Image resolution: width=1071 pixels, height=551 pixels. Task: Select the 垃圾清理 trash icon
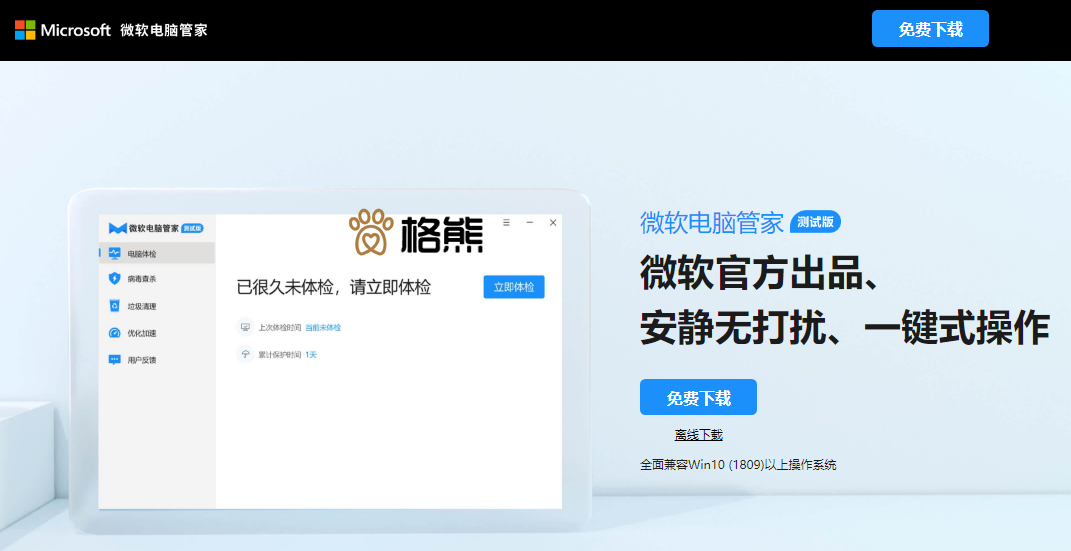pyautogui.click(x=114, y=306)
